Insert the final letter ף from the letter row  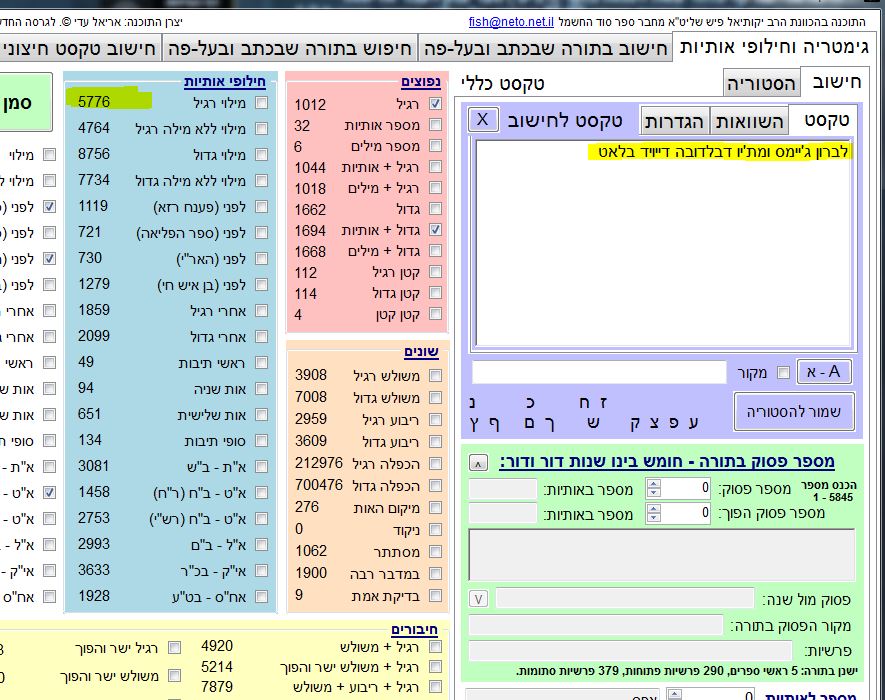point(499,423)
